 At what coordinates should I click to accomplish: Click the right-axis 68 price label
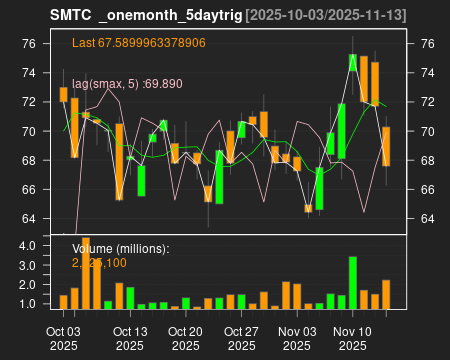click(x=428, y=160)
